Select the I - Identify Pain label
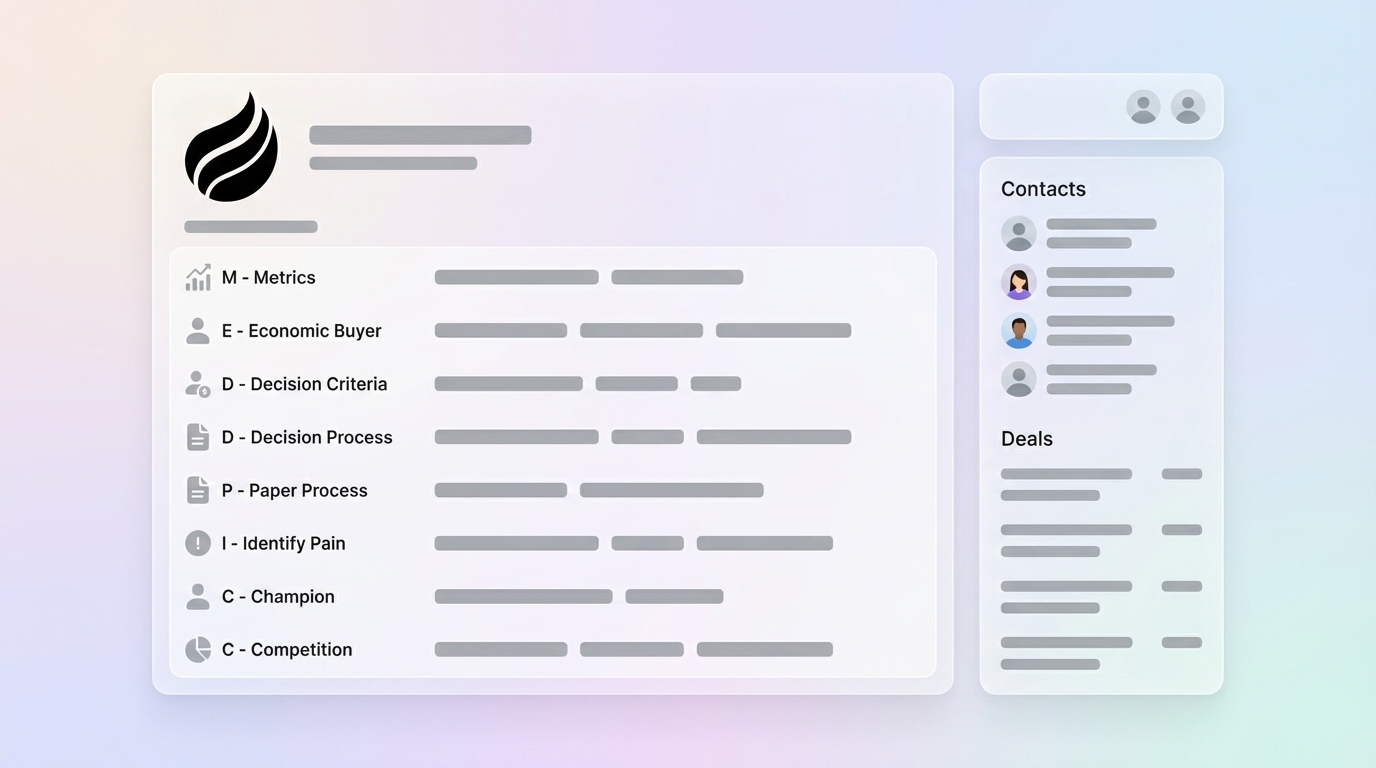The image size is (1376, 768). (283, 543)
